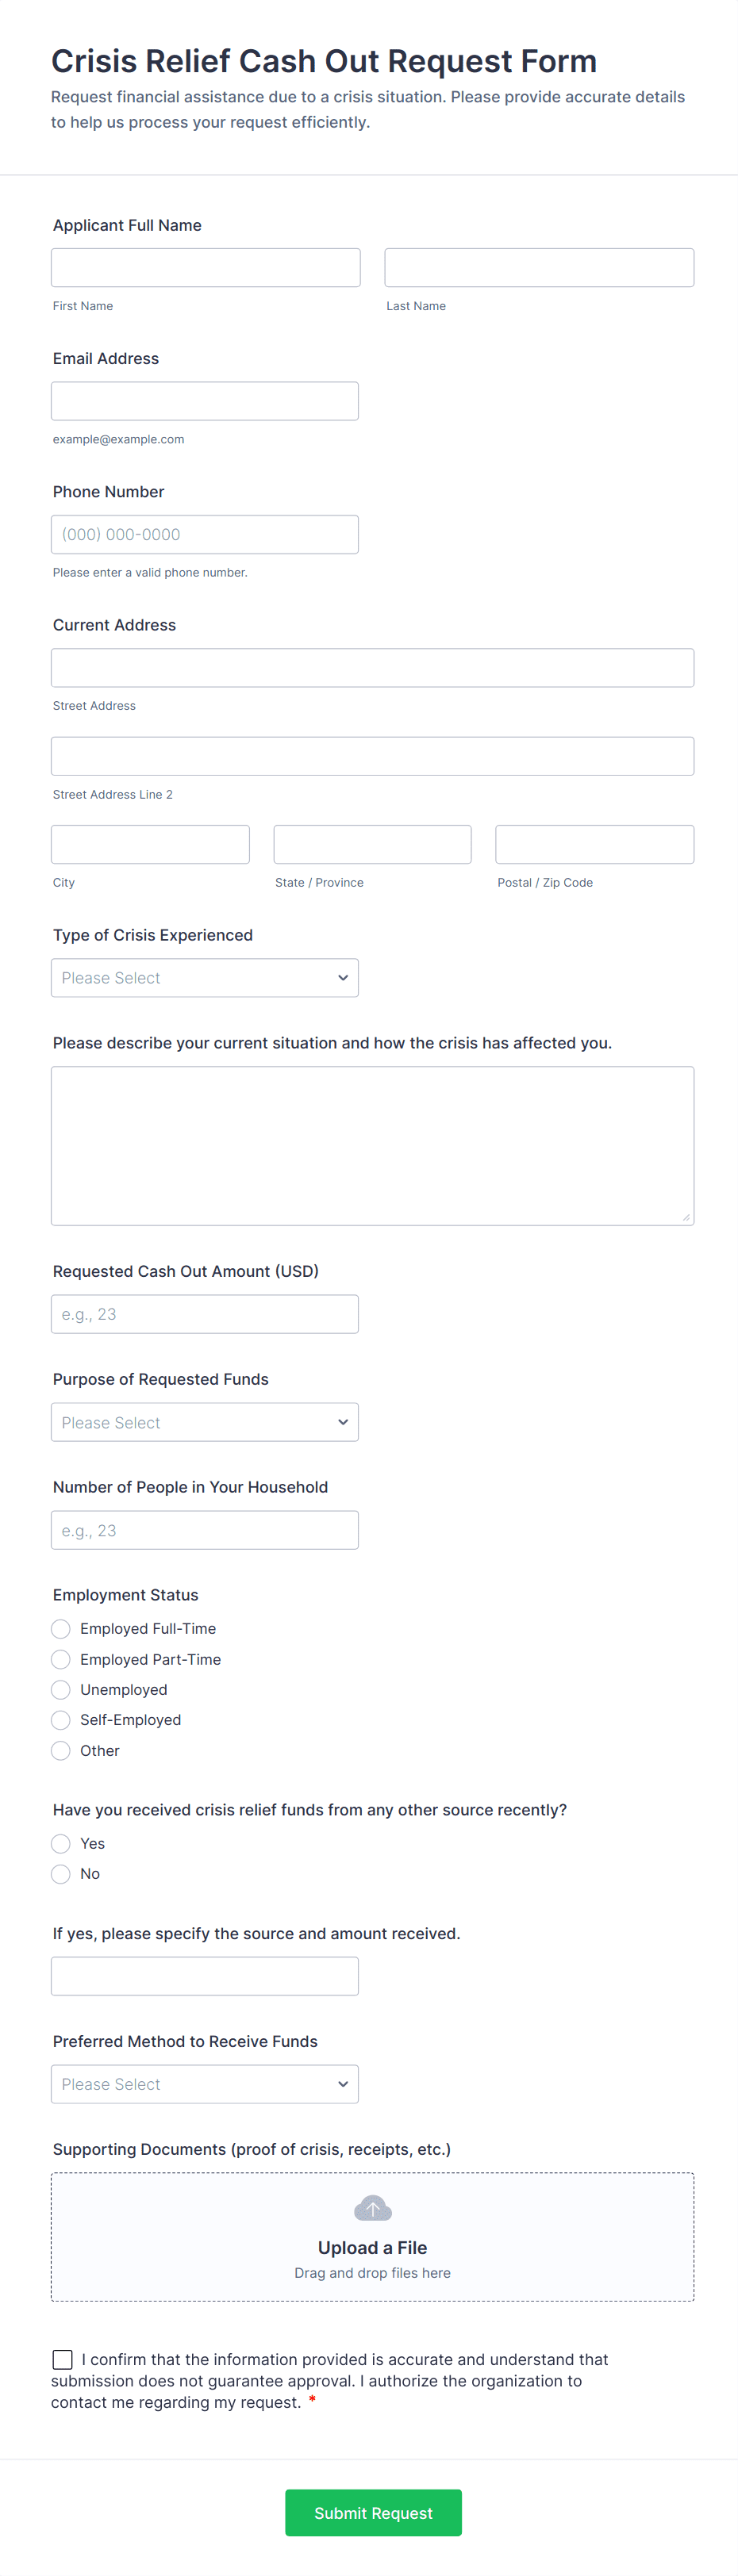The width and height of the screenshot is (738, 2576).
Task: Select the Other employment status option
Action: (61, 1751)
